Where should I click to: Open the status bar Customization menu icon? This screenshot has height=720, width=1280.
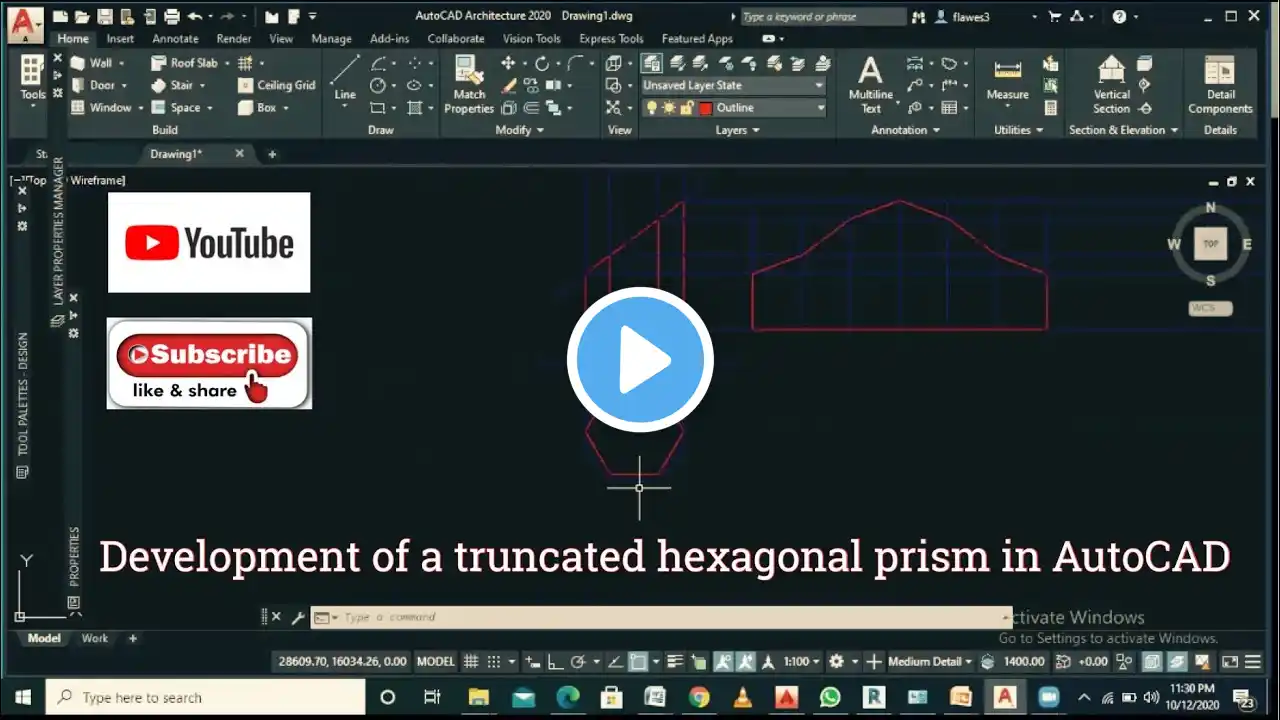[x=1253, y=661]
